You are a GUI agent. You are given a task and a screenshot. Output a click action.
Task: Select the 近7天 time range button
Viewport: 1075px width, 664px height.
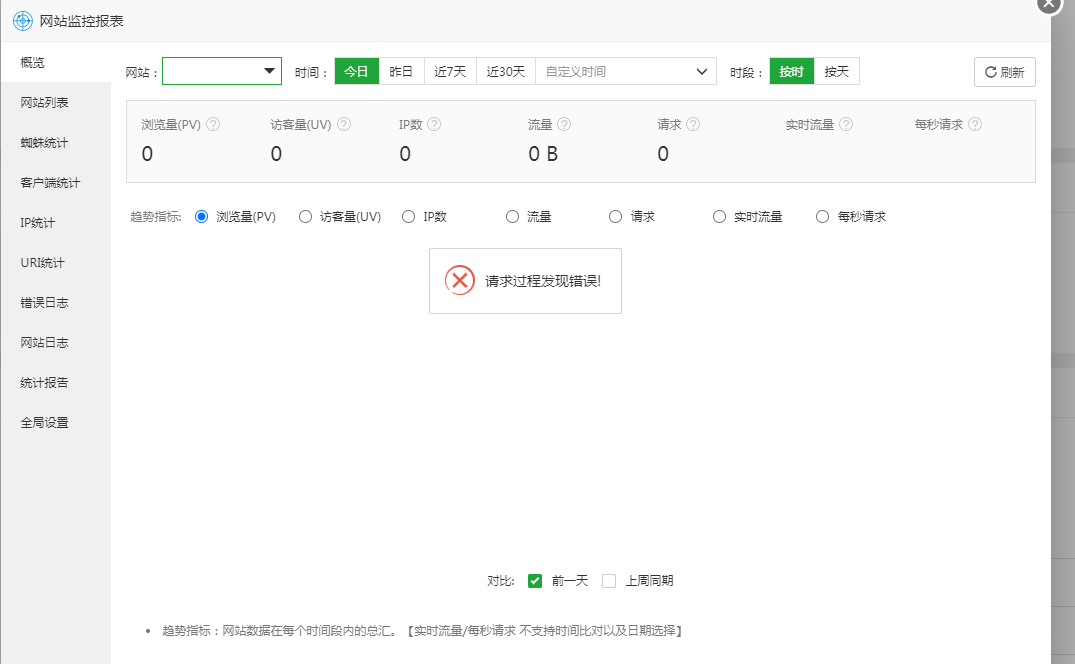point(450,71)
